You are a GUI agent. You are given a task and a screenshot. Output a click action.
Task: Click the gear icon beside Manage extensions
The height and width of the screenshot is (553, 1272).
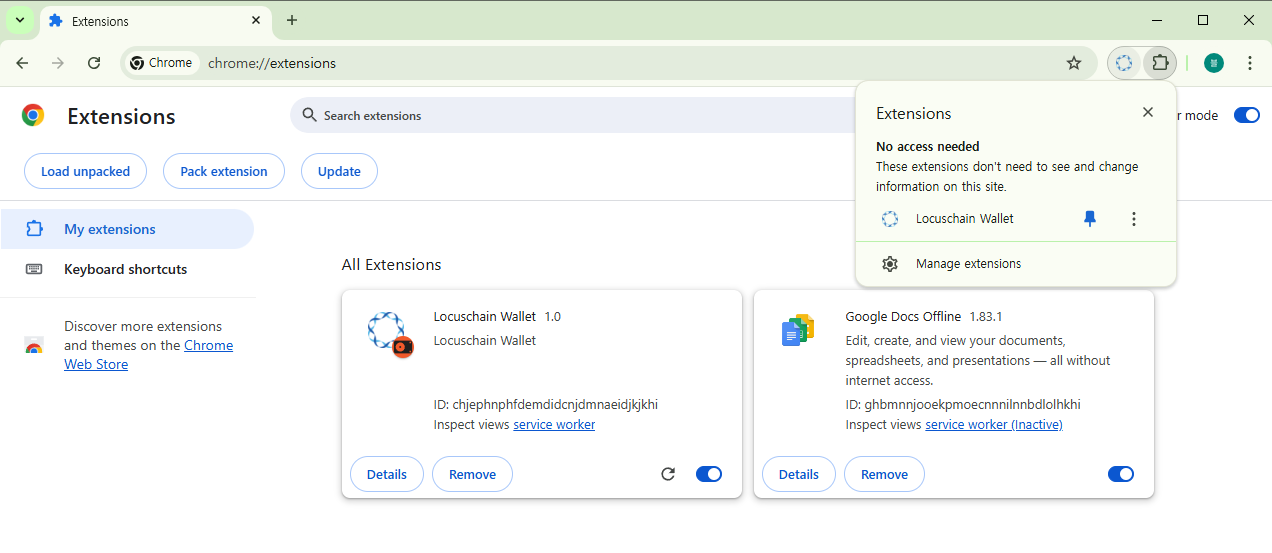point(889,264)
